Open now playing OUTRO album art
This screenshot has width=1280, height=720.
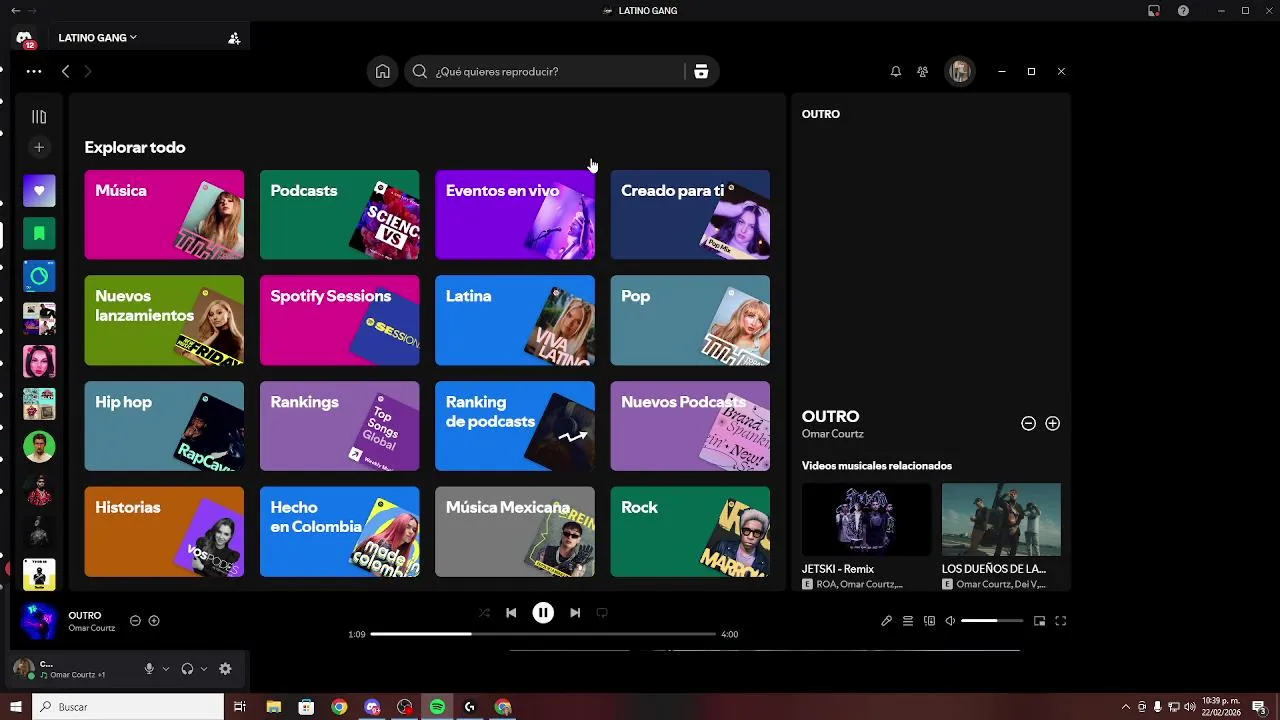(x=39, y=621)
